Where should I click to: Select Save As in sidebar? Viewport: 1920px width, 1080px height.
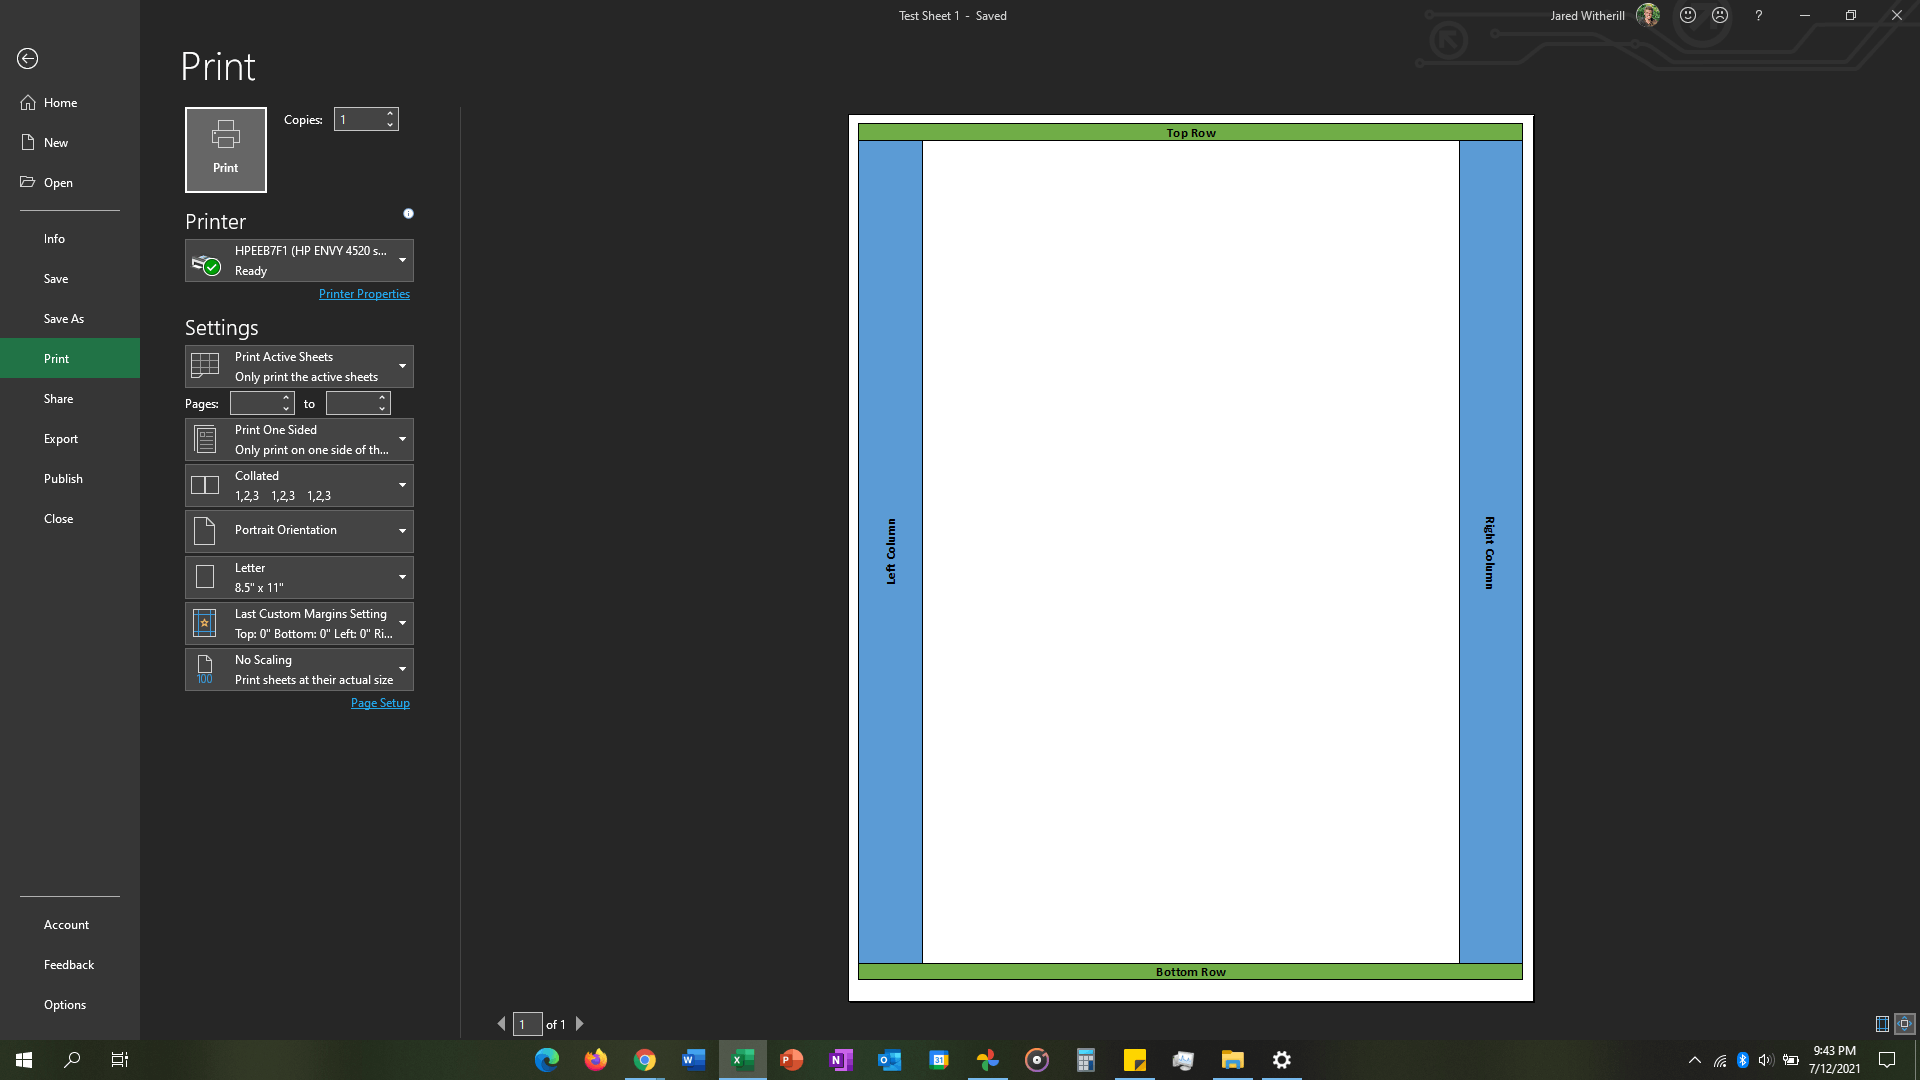(64, 319)
